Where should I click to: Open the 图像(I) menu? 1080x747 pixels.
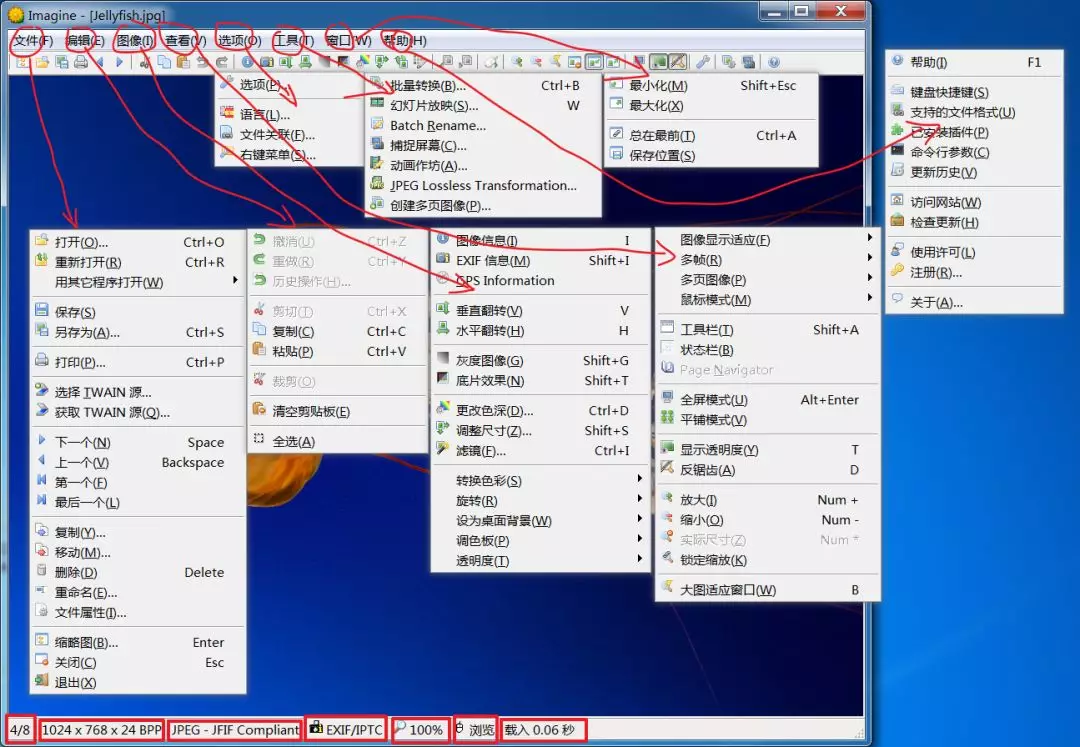pos(134,41)
